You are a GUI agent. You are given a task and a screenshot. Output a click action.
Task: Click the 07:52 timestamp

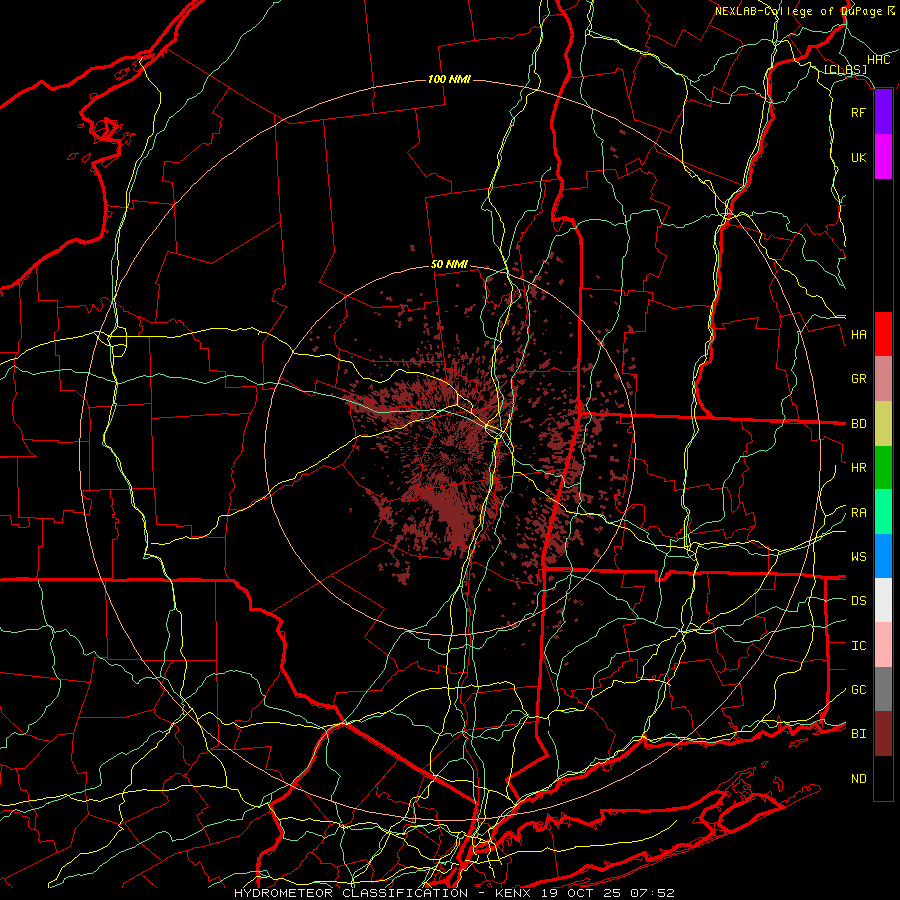coord(655,893)
